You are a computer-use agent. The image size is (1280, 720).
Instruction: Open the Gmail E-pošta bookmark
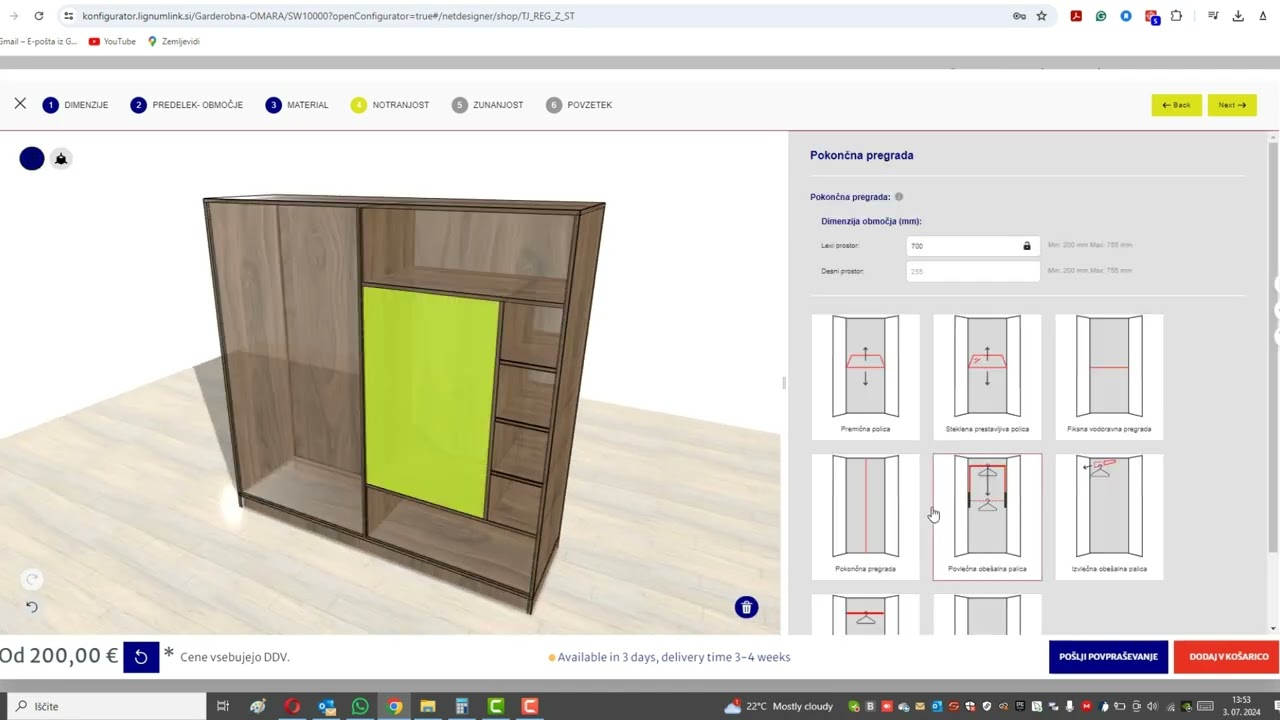click(38, 41)
